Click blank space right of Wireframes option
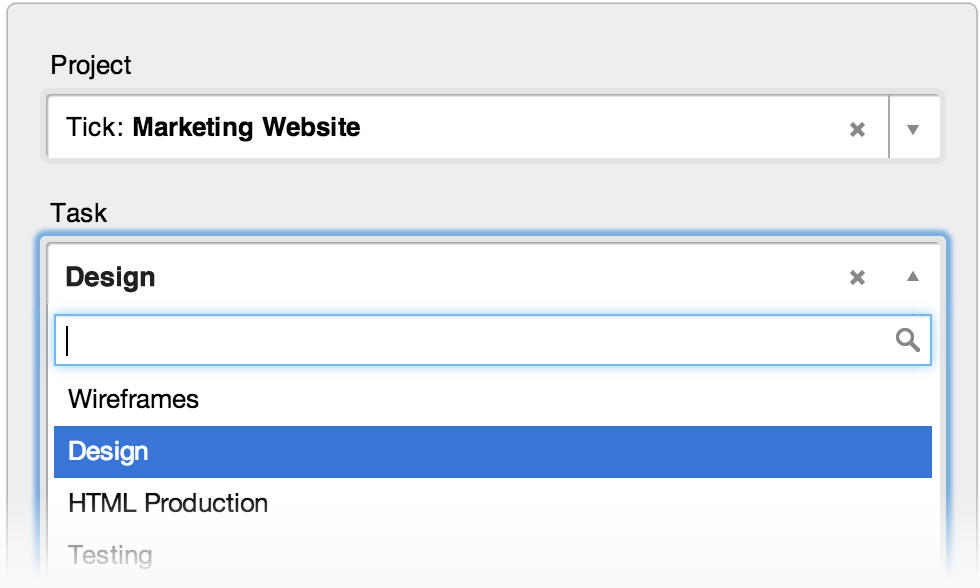This screenshot has height=588, width=980. (x=600, y=400)
